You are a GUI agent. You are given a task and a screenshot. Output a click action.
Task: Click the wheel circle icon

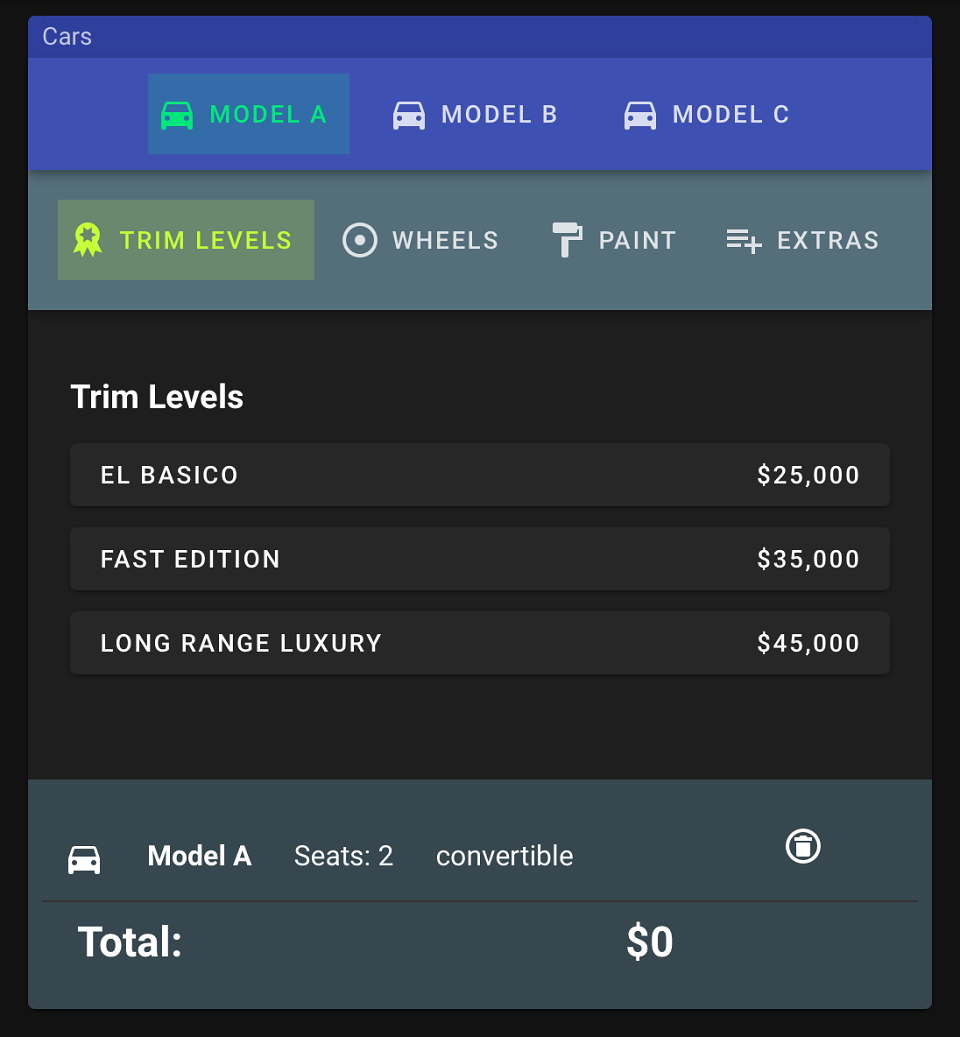click(360, 240)
